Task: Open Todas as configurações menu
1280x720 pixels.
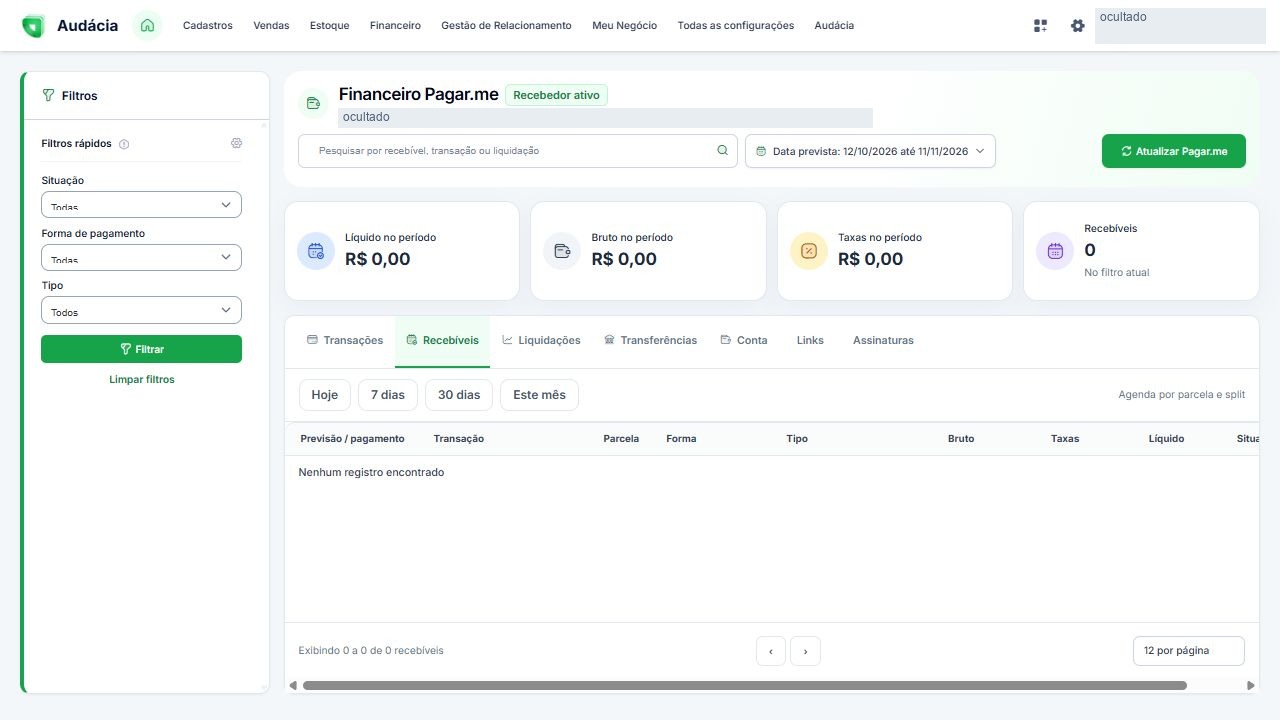Action: point(736,26)
